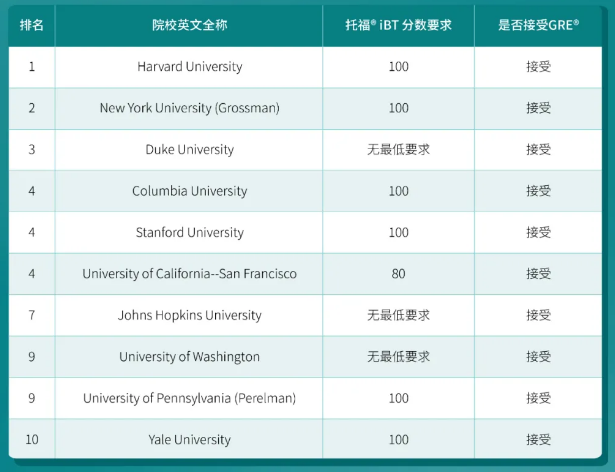Select the Stanford University cell
The width and height of the screenshot is (615, 472).
(189, 232)
